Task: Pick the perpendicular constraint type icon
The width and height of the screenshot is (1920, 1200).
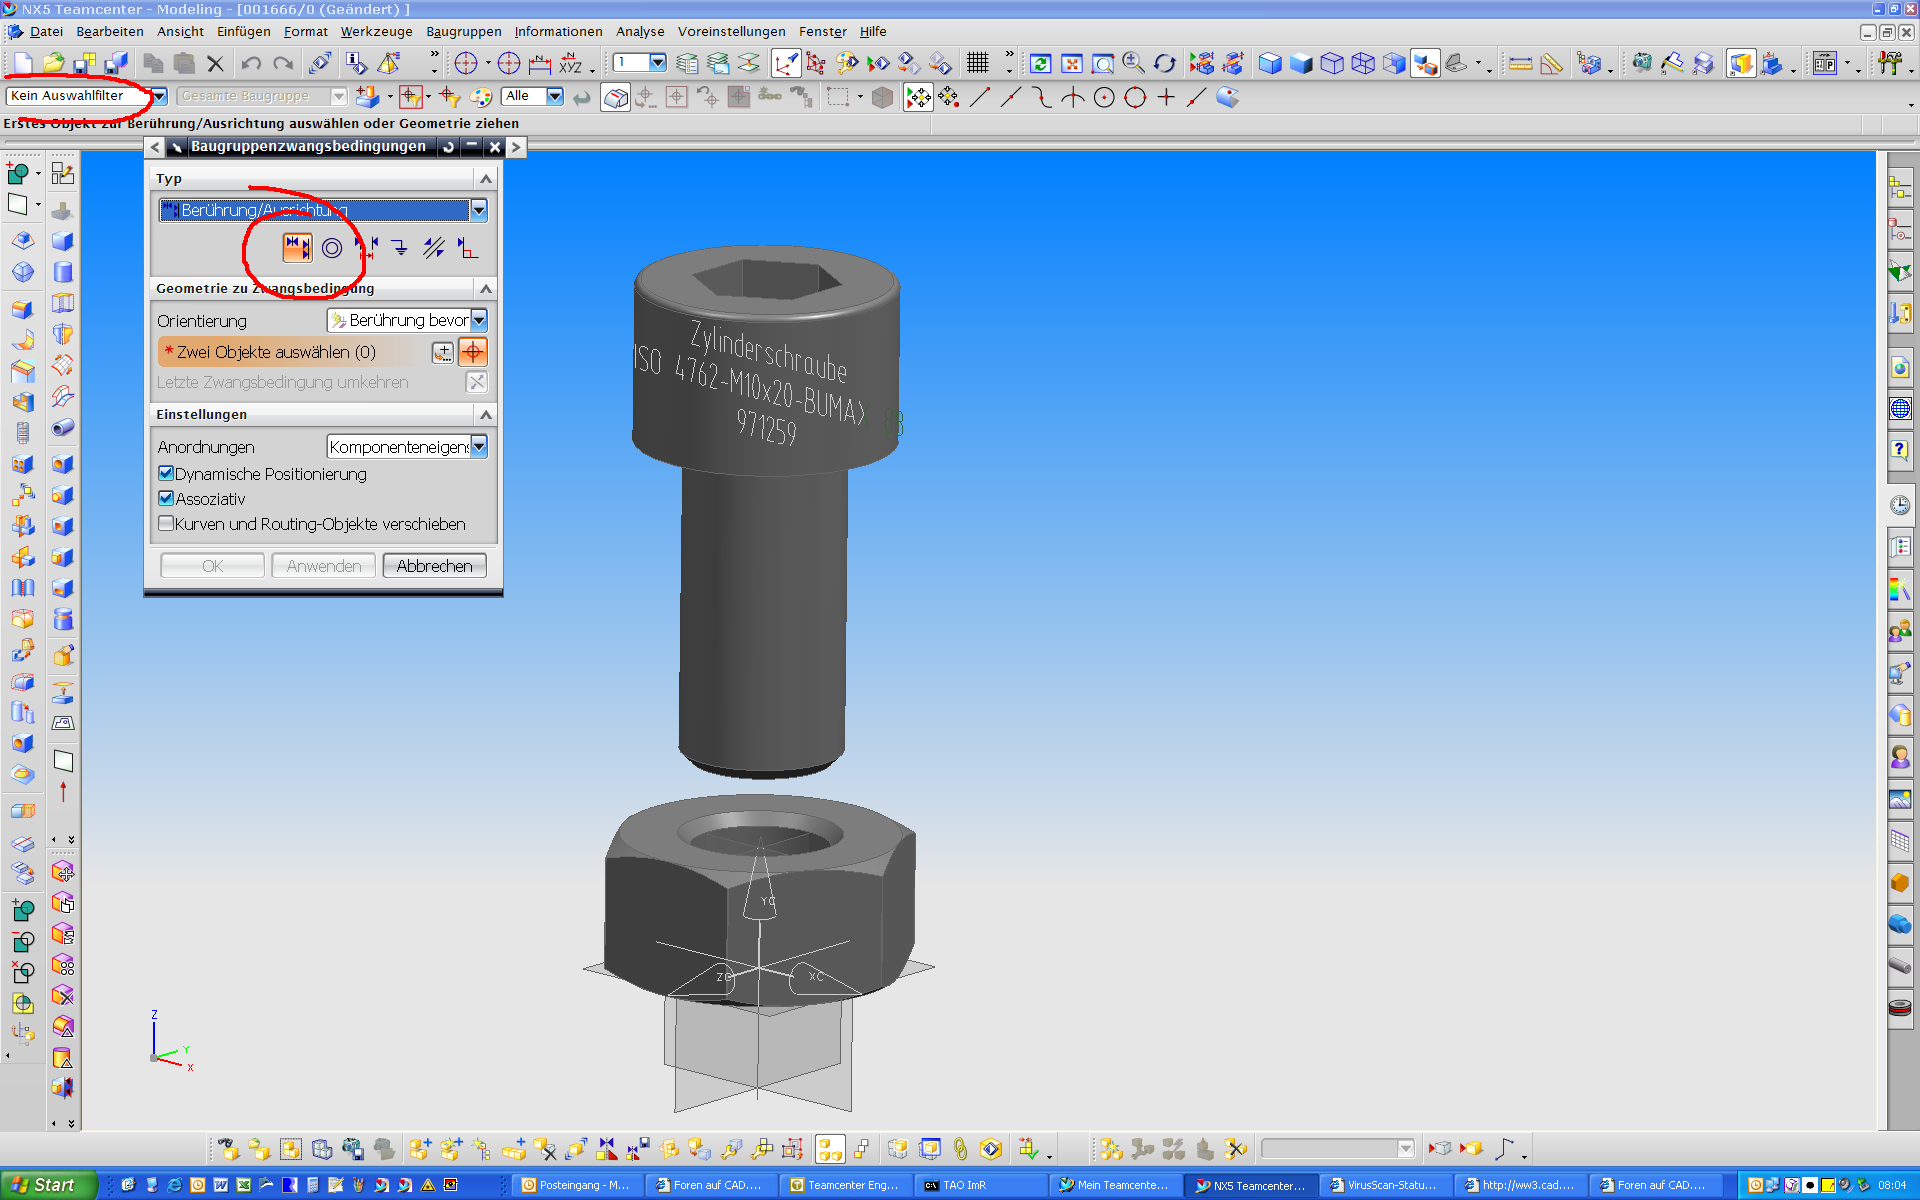Action: tap(467, 248)
